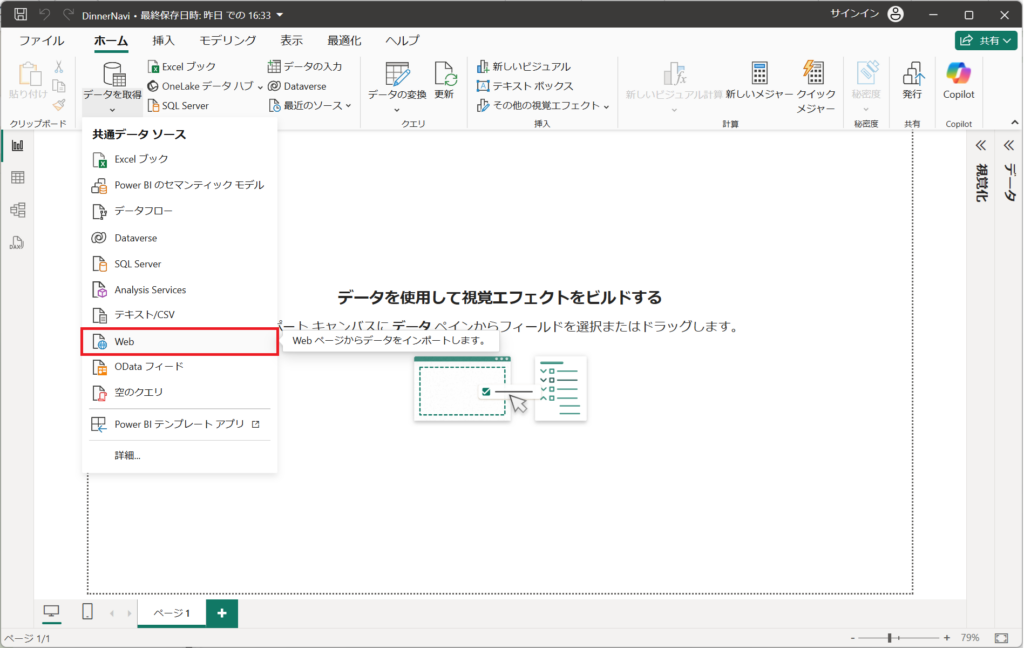The image size is (1024, 648).
Task: Open その他の視覚エフェクト dropdown
Action: point(607,106)
